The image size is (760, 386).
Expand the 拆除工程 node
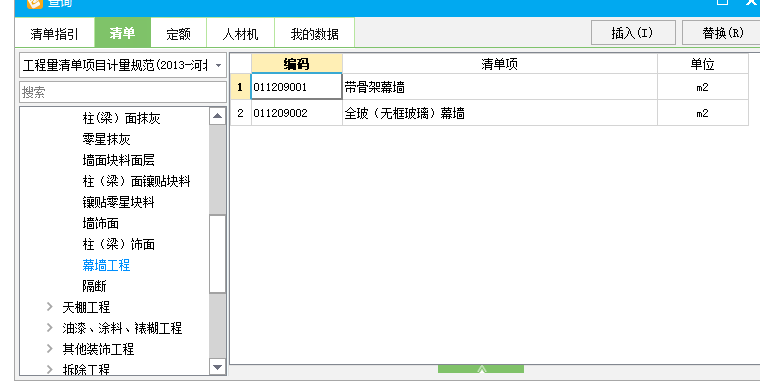point(50,370)
